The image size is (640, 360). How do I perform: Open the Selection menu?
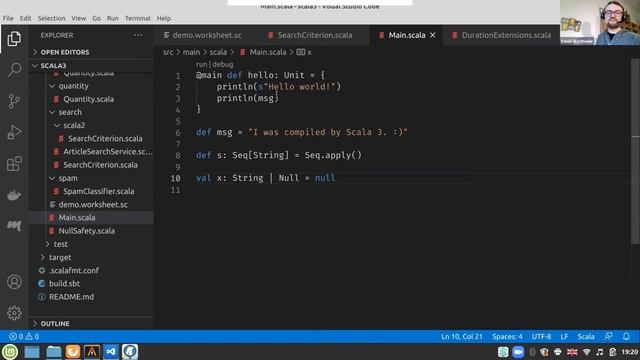(51, 18)
